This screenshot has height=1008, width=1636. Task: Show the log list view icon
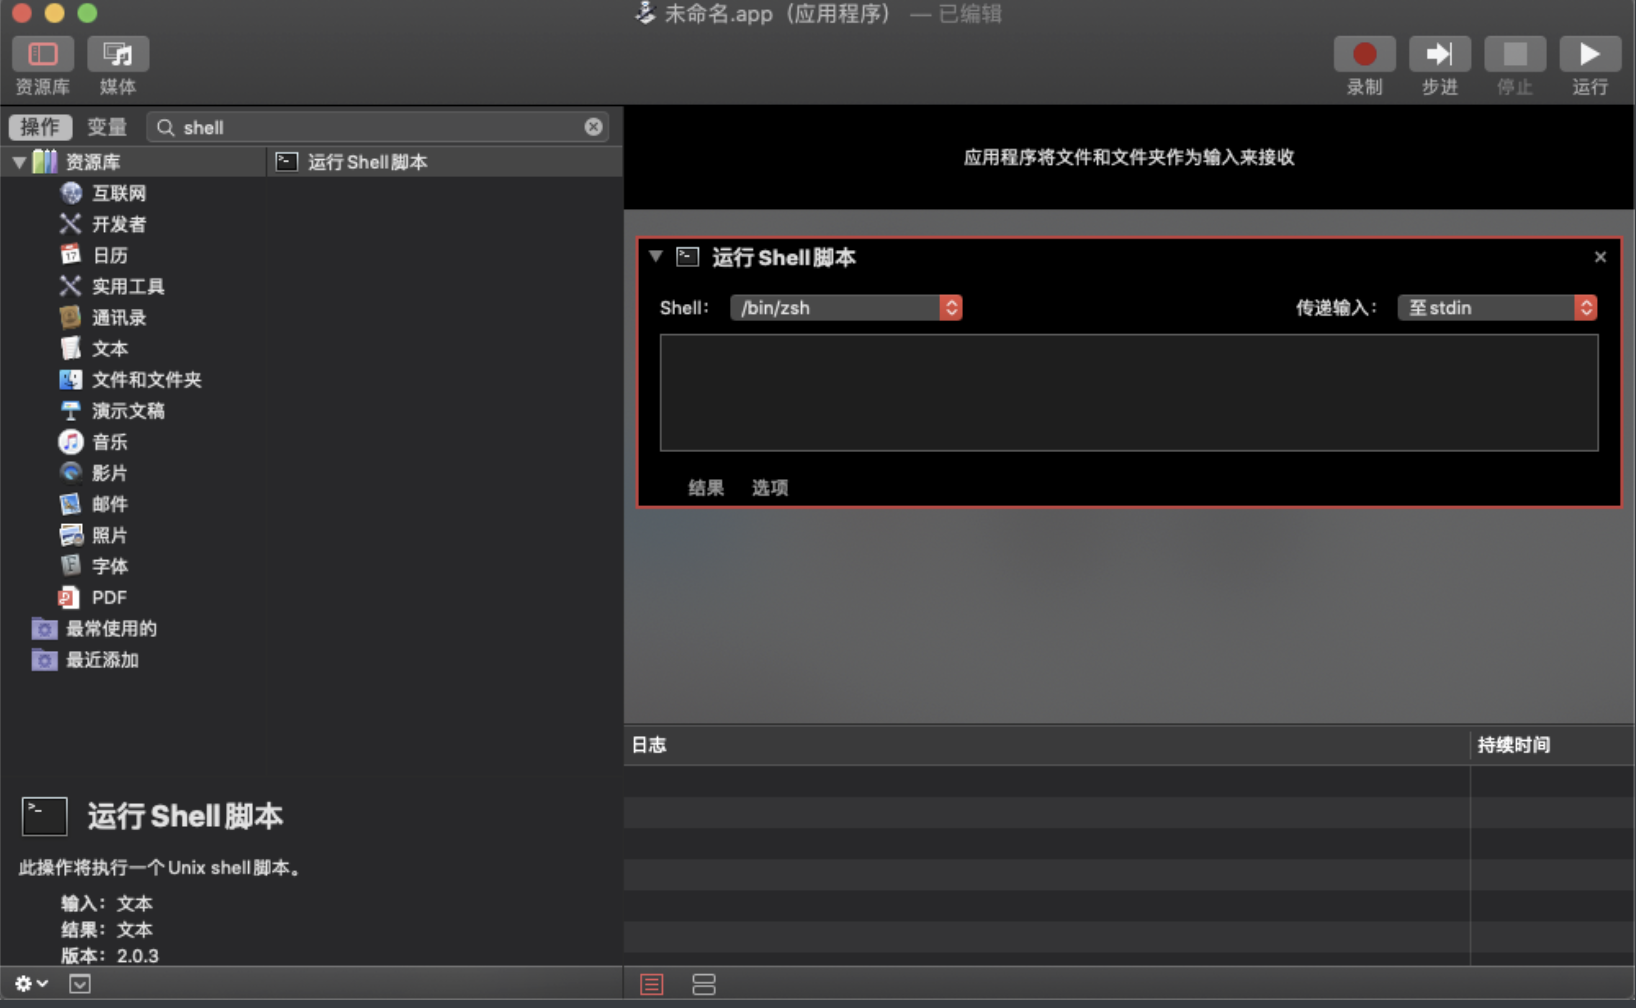pyautogui.click(x=652, y=984)
